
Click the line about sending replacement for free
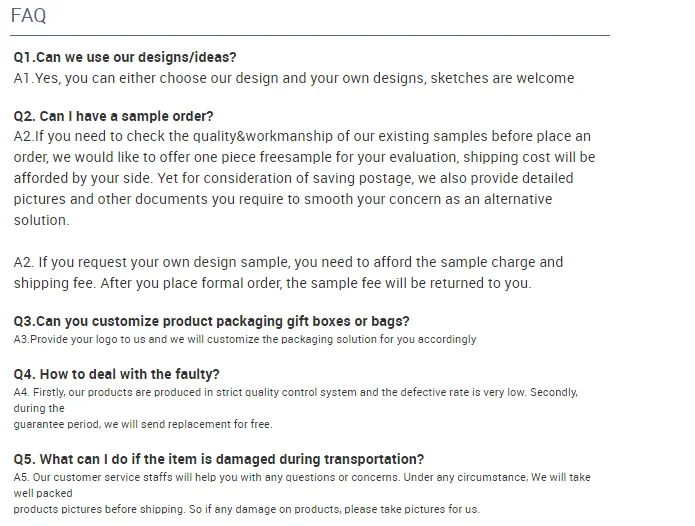[142, 424]
